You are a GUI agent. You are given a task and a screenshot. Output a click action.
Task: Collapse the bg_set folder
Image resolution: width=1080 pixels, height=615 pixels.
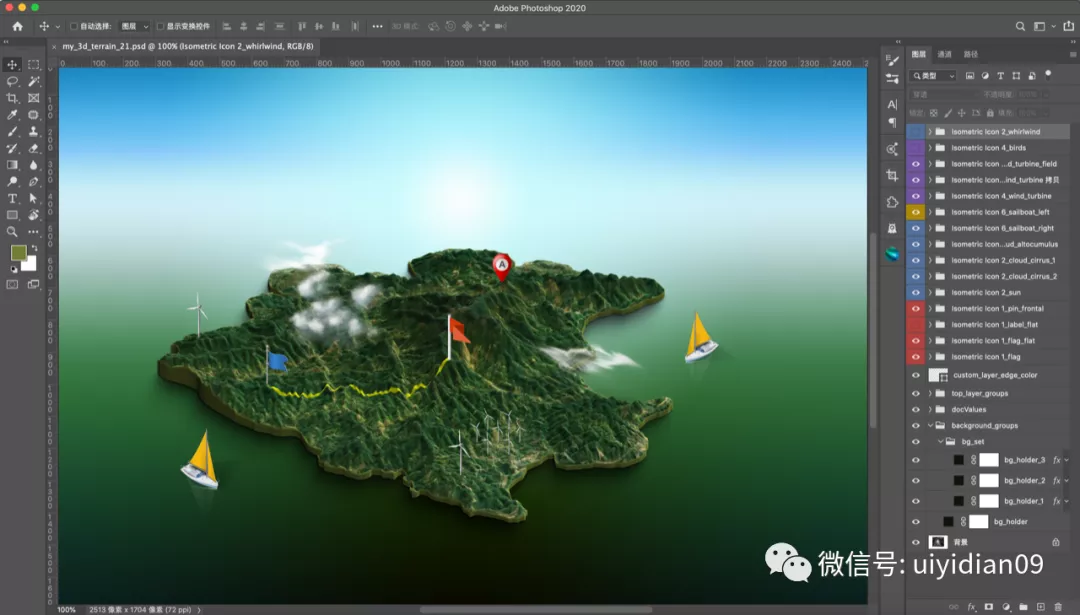tap(940, 441)
